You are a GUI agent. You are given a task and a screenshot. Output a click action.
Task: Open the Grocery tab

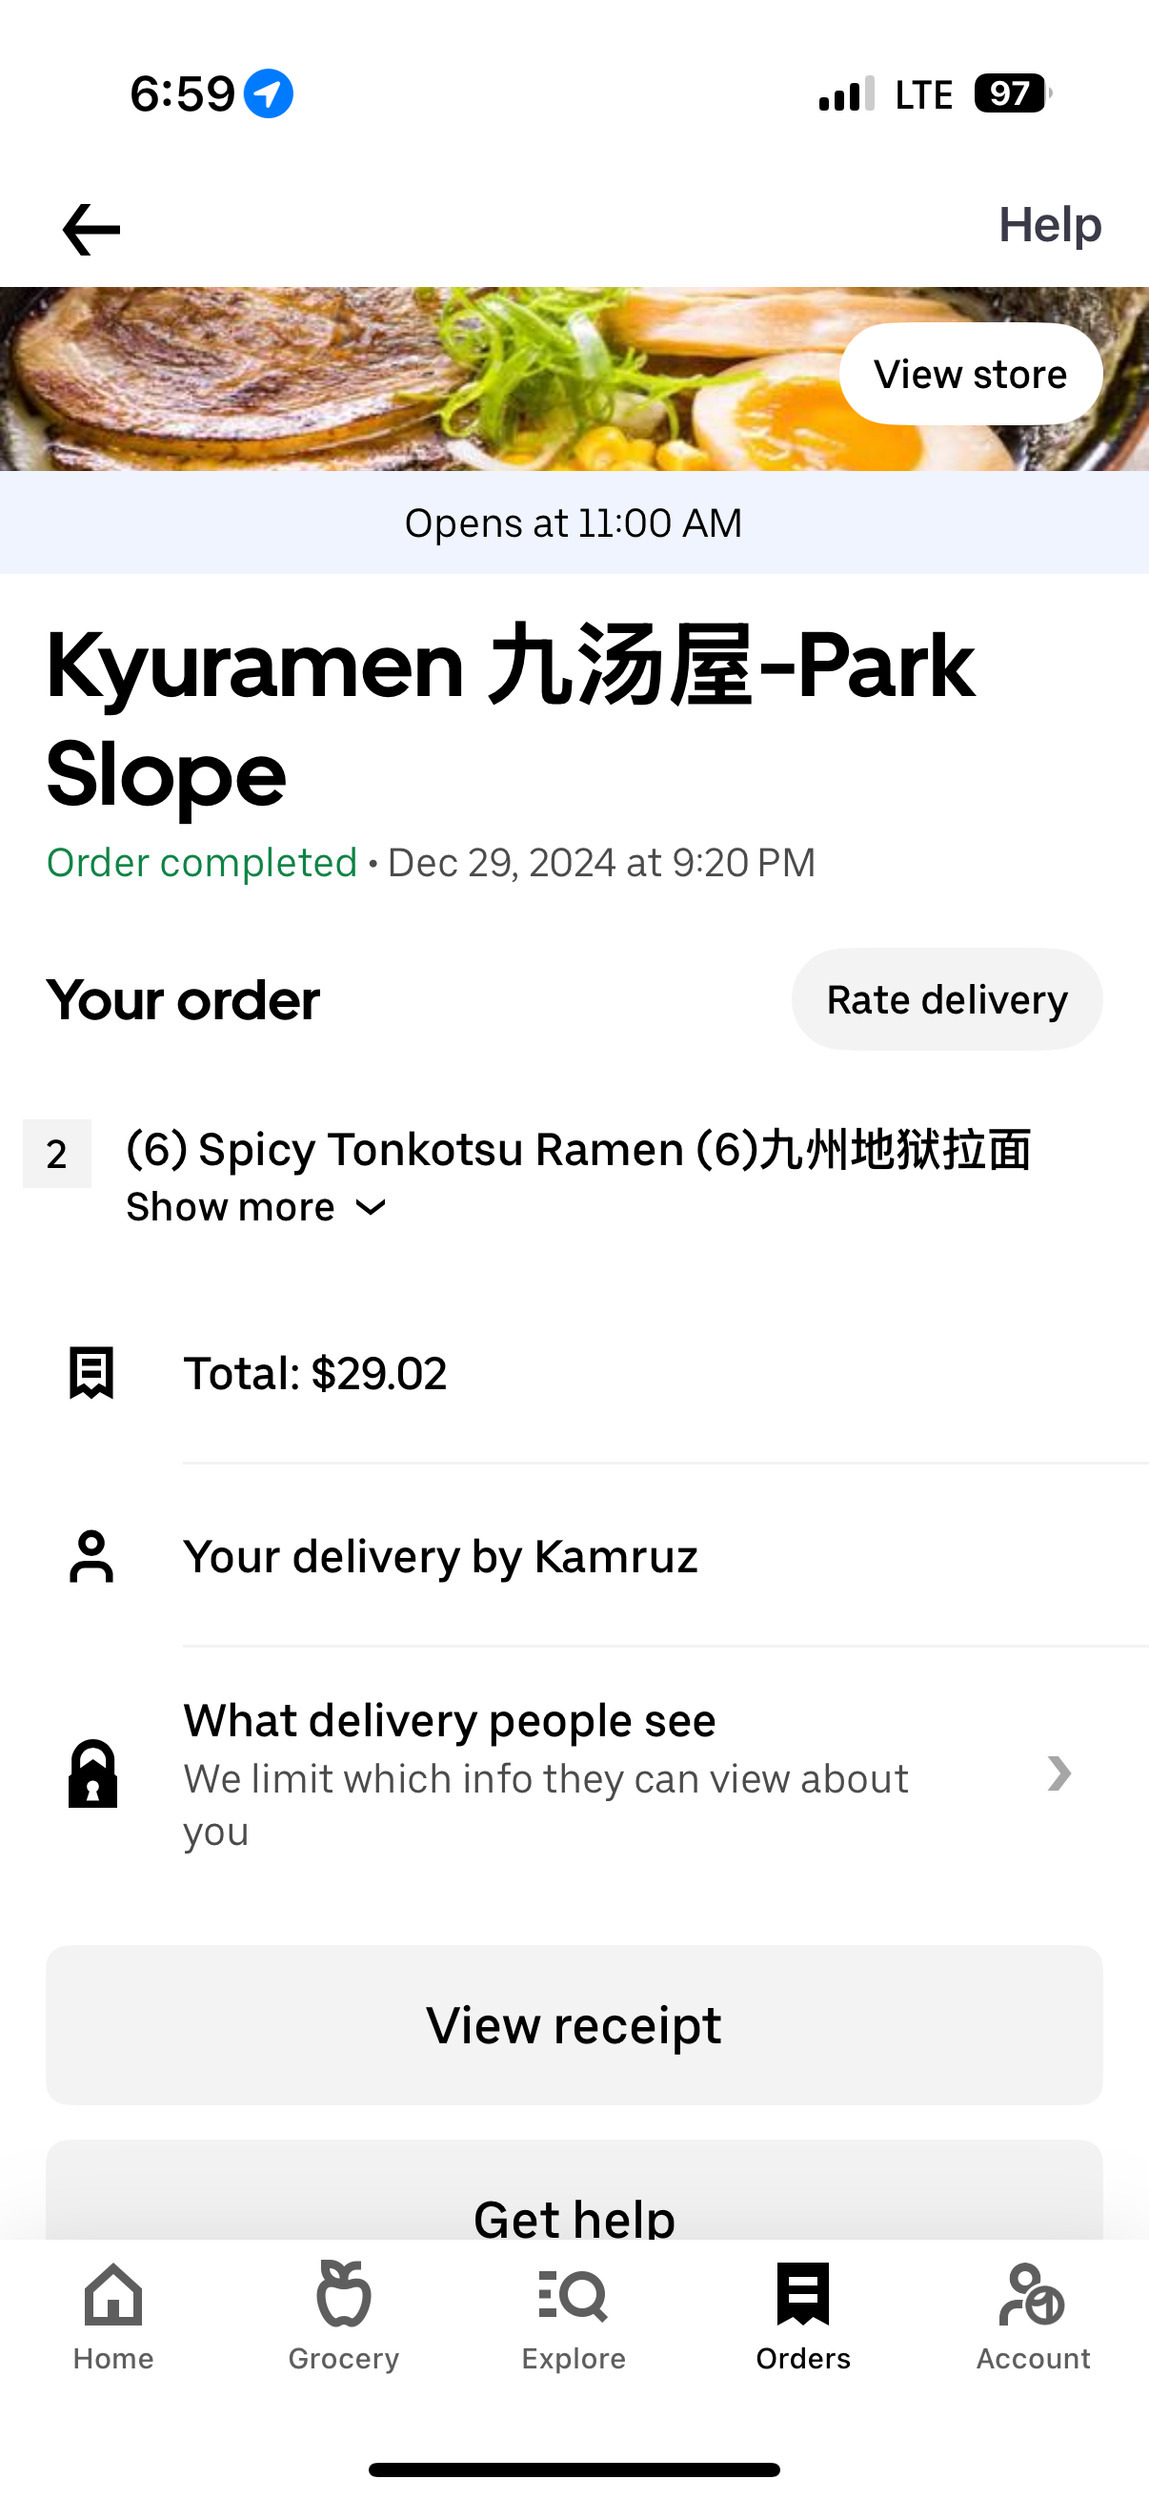click(x=344, y=2315)
